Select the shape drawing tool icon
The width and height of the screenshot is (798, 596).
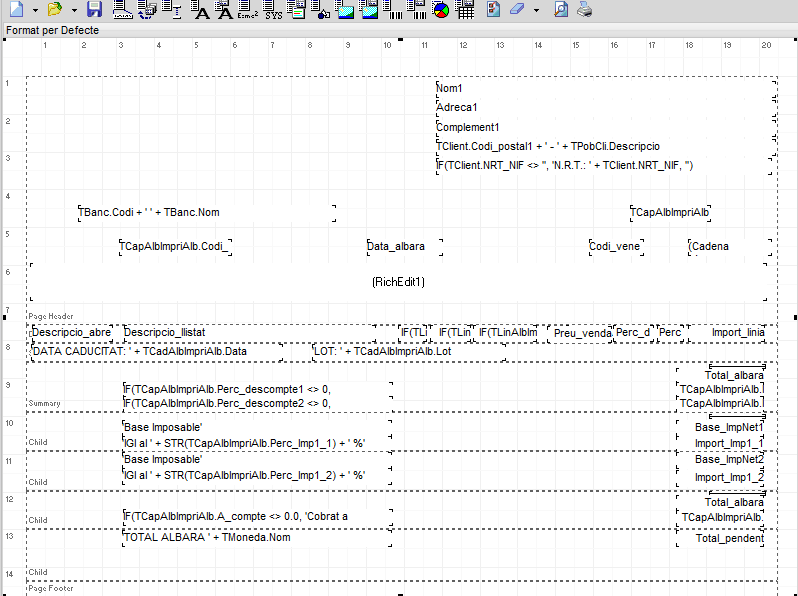click(x=321, y=9)
